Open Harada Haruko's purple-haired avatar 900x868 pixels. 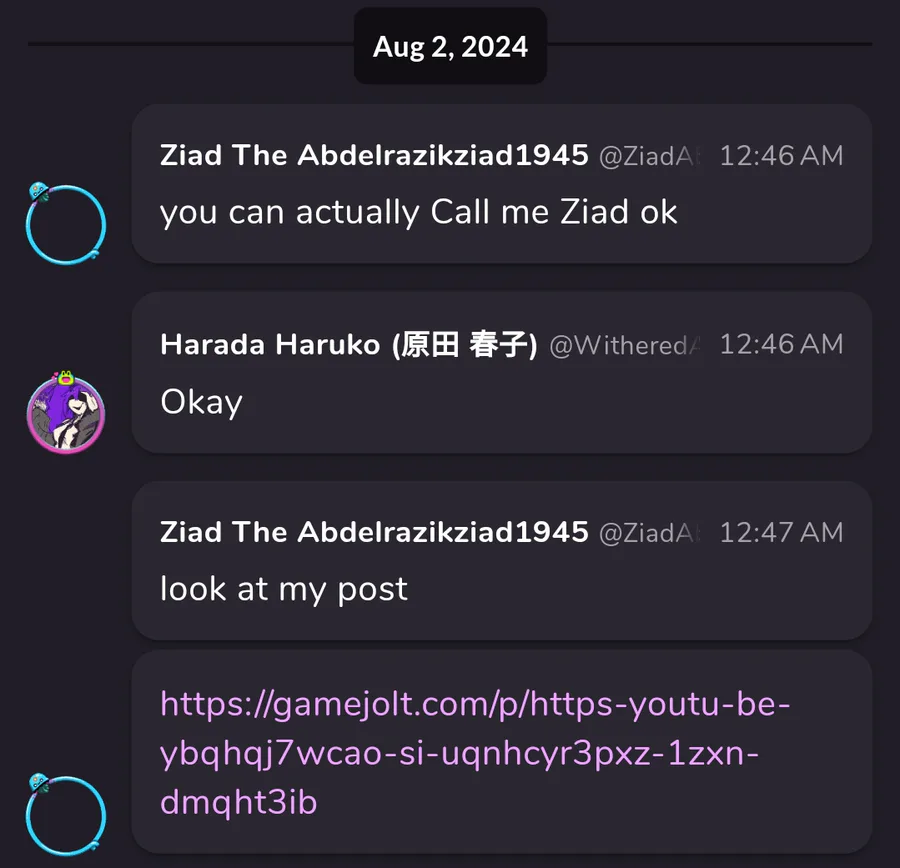(66, 413)
